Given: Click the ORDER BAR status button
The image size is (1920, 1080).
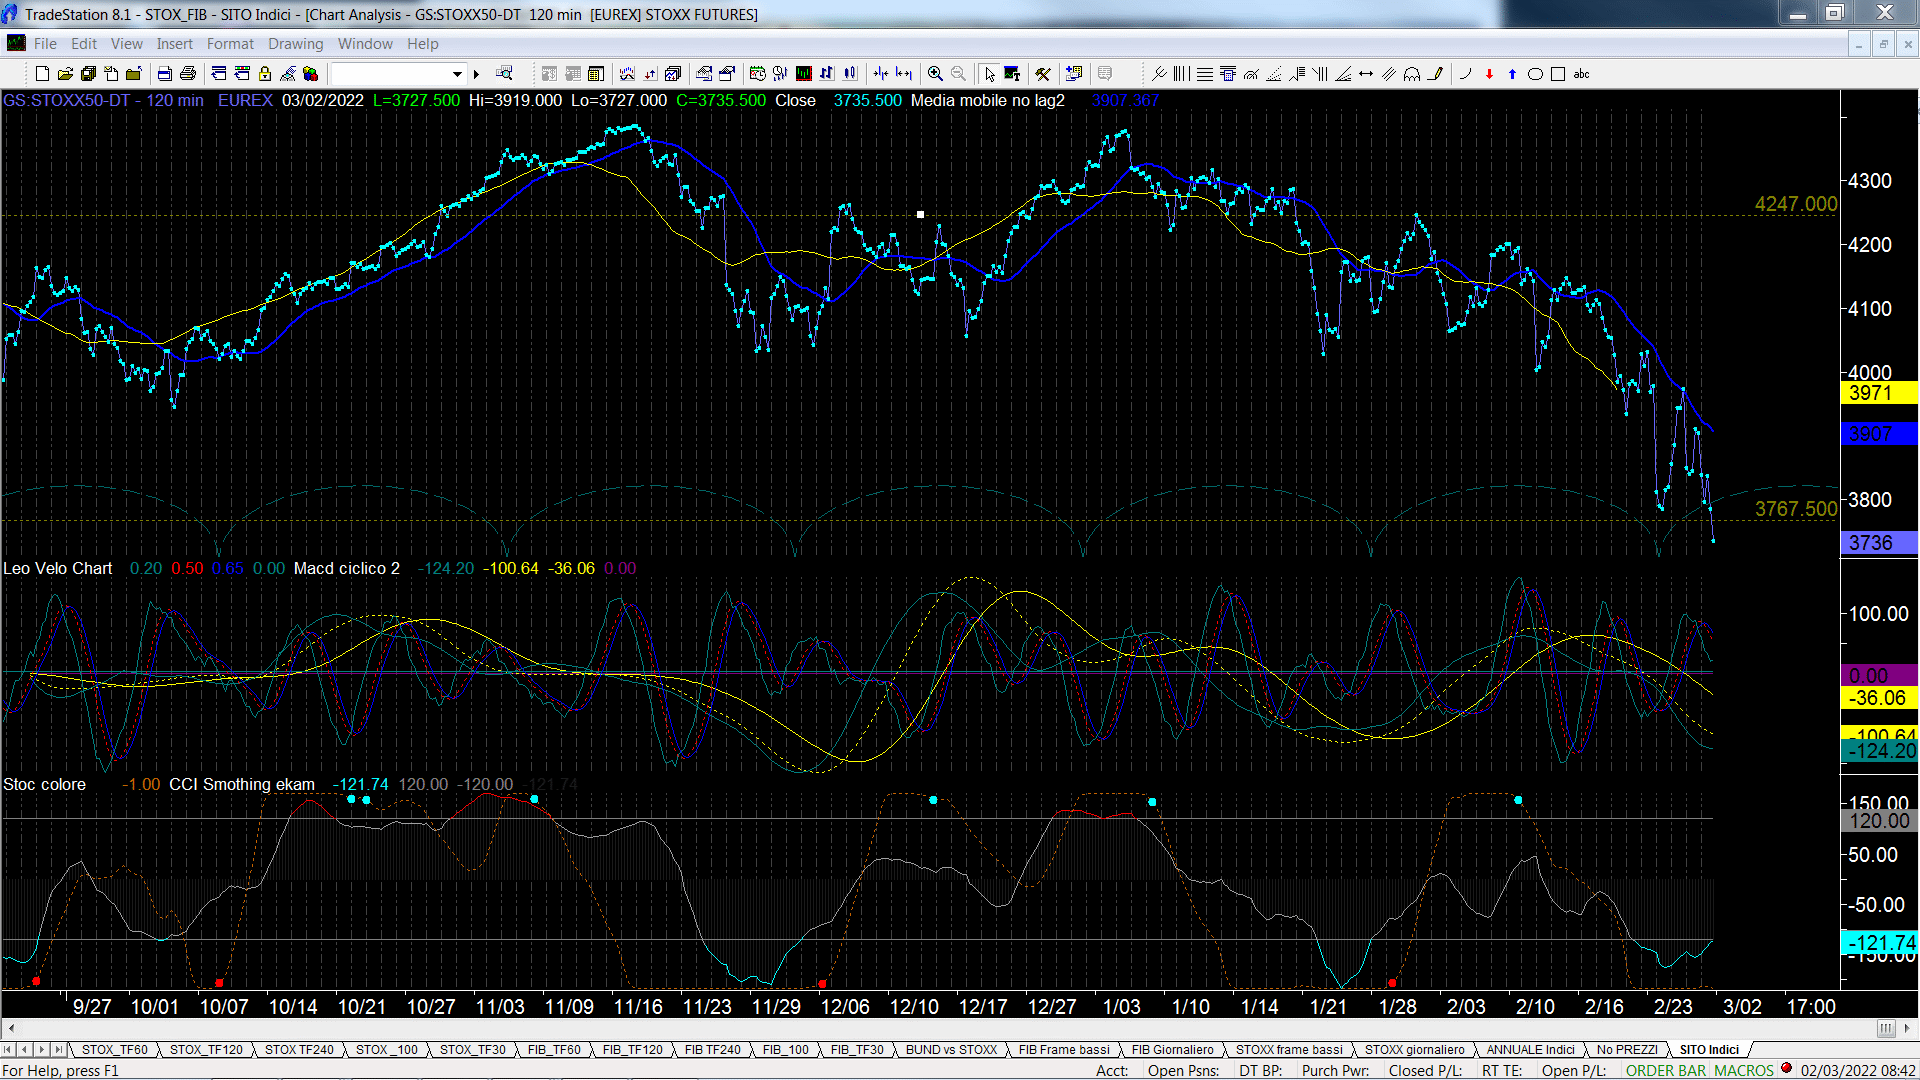Looking at the screenshot, I should click(x=1666, y=1071).
